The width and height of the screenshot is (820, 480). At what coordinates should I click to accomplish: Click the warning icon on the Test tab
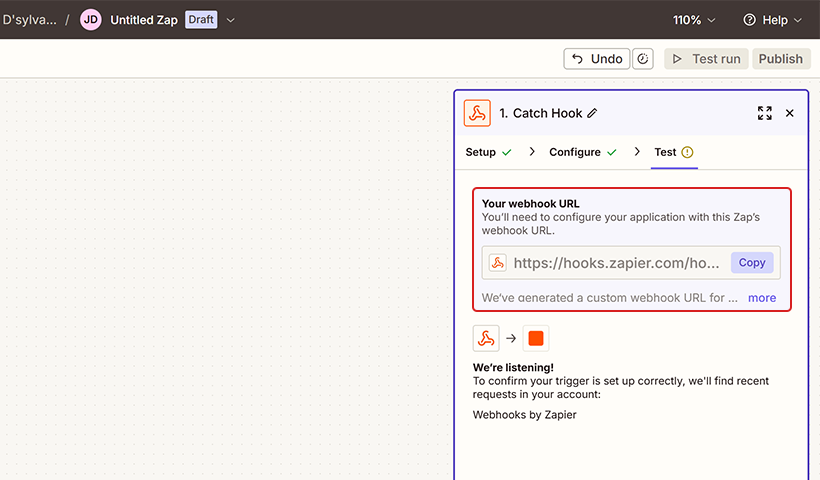[687, 152]
